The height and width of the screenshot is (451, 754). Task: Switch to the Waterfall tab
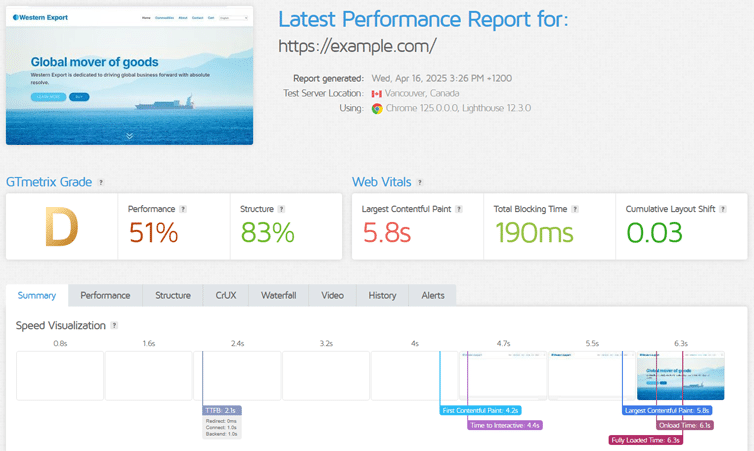(278, 295)
